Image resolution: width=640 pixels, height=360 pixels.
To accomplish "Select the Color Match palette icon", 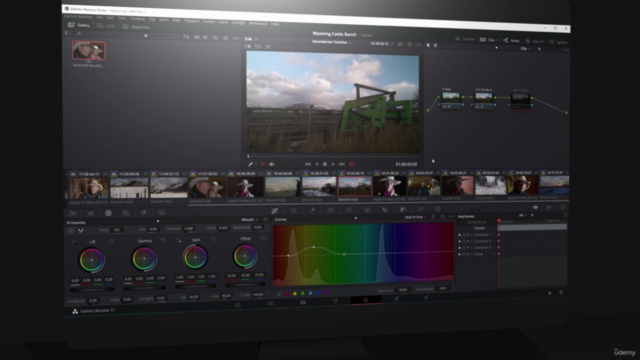I will coord(91,213).
